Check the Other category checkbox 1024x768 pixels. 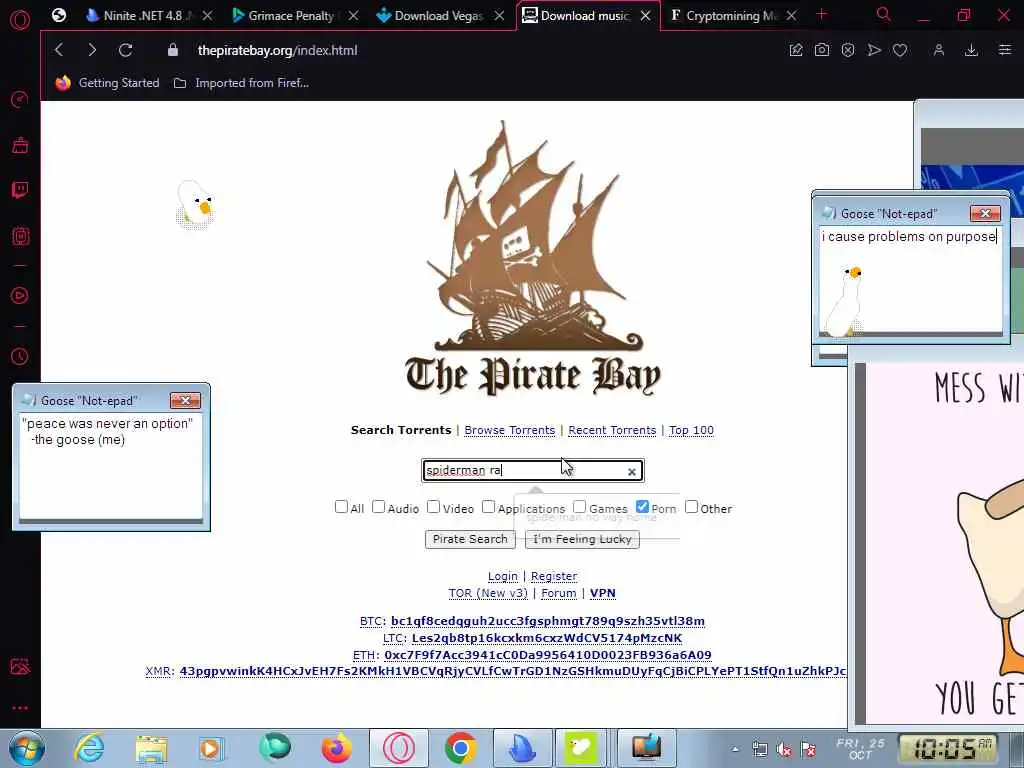click(691, 507)
